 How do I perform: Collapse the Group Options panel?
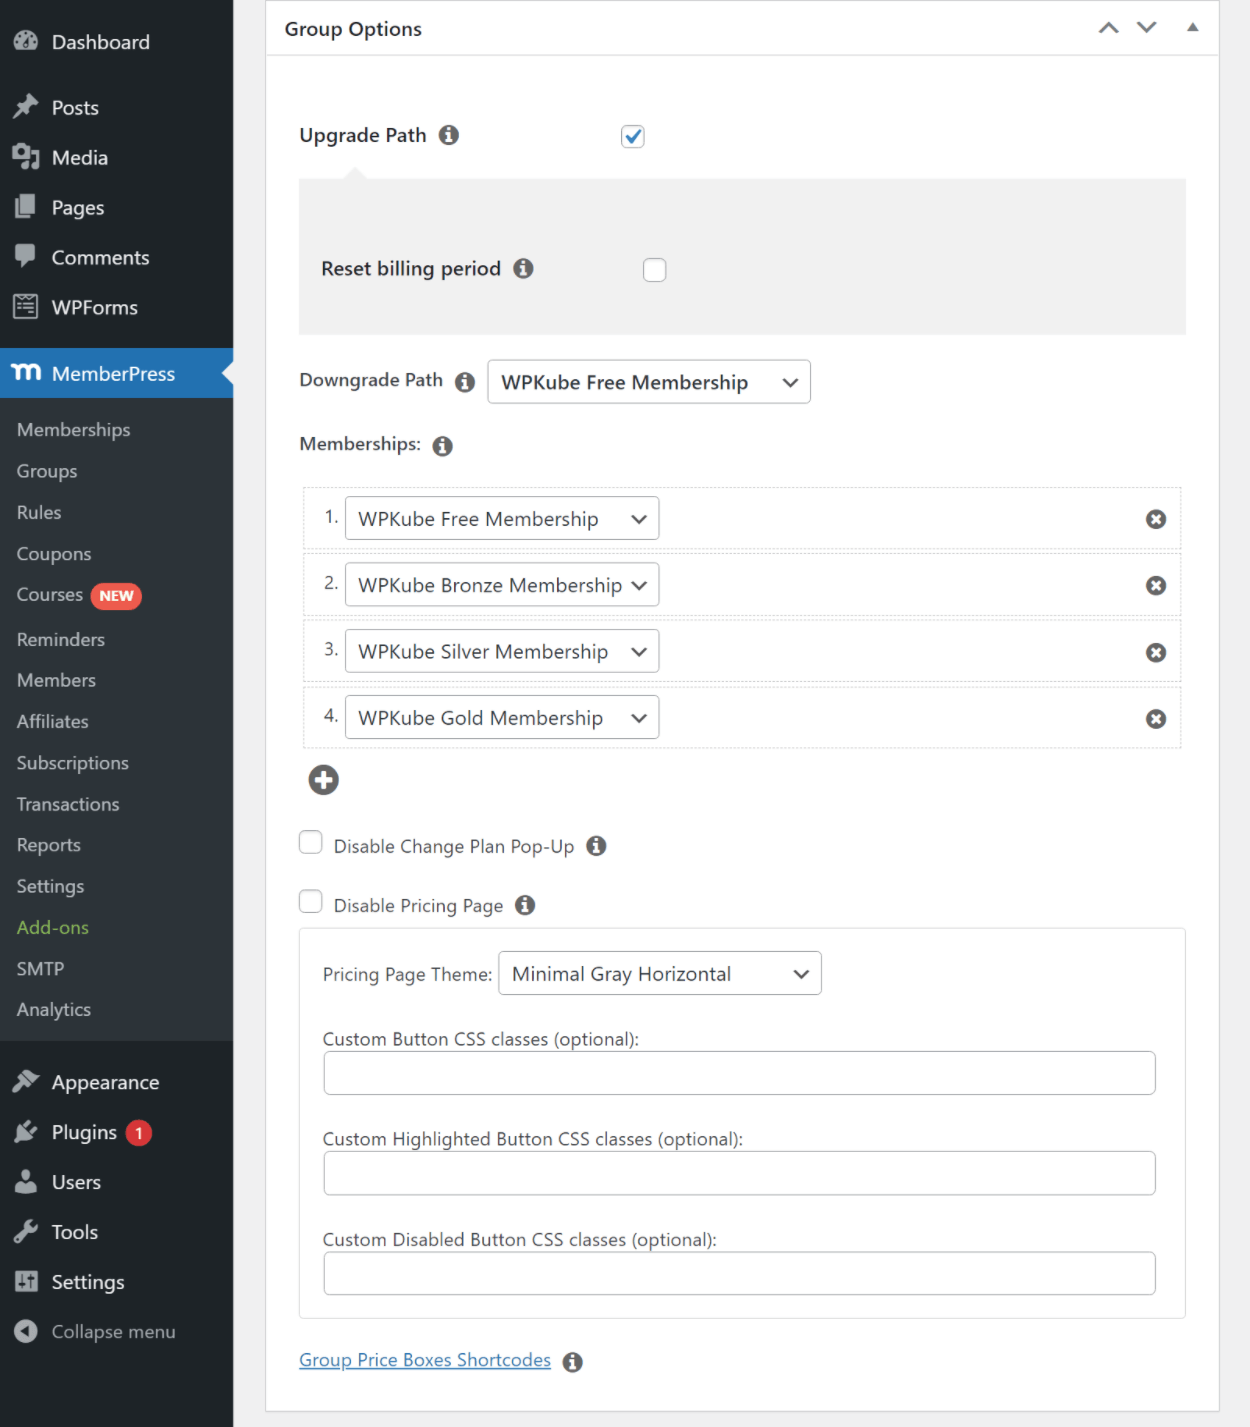pos(1193,28)
